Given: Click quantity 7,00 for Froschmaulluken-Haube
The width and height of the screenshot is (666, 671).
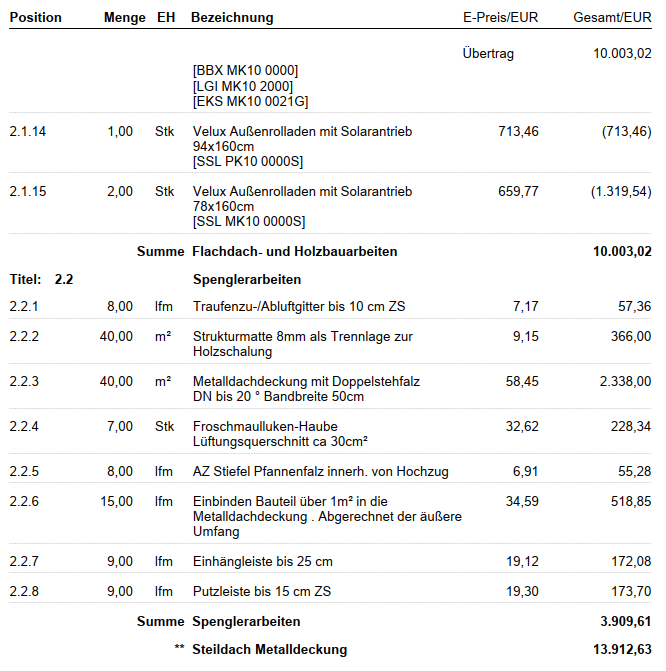Looking at the screenshot, I should click(x=120, y=426).
